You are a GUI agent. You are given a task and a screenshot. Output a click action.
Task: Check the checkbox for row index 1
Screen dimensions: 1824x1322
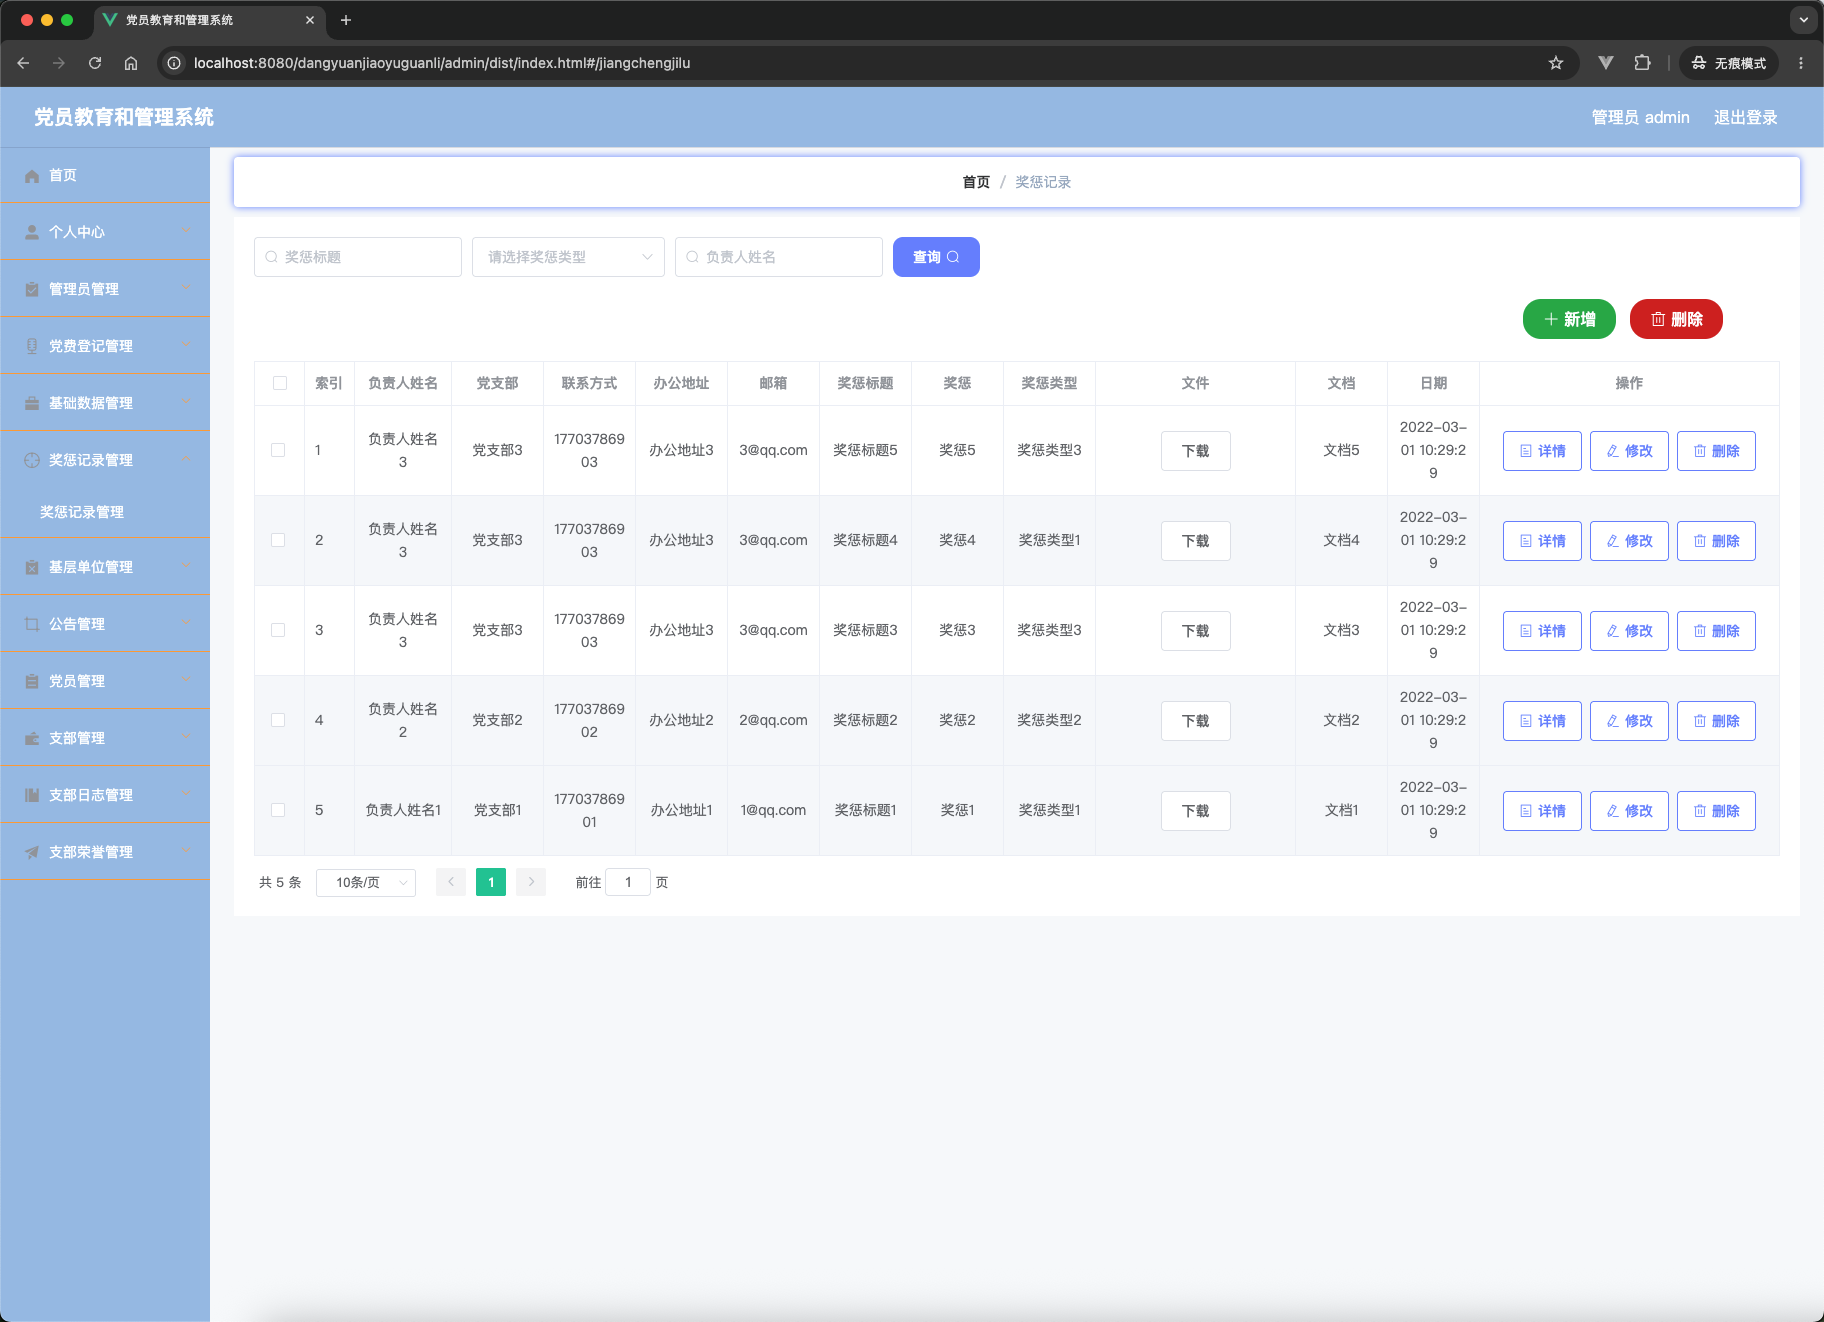[x=278, y=450]
